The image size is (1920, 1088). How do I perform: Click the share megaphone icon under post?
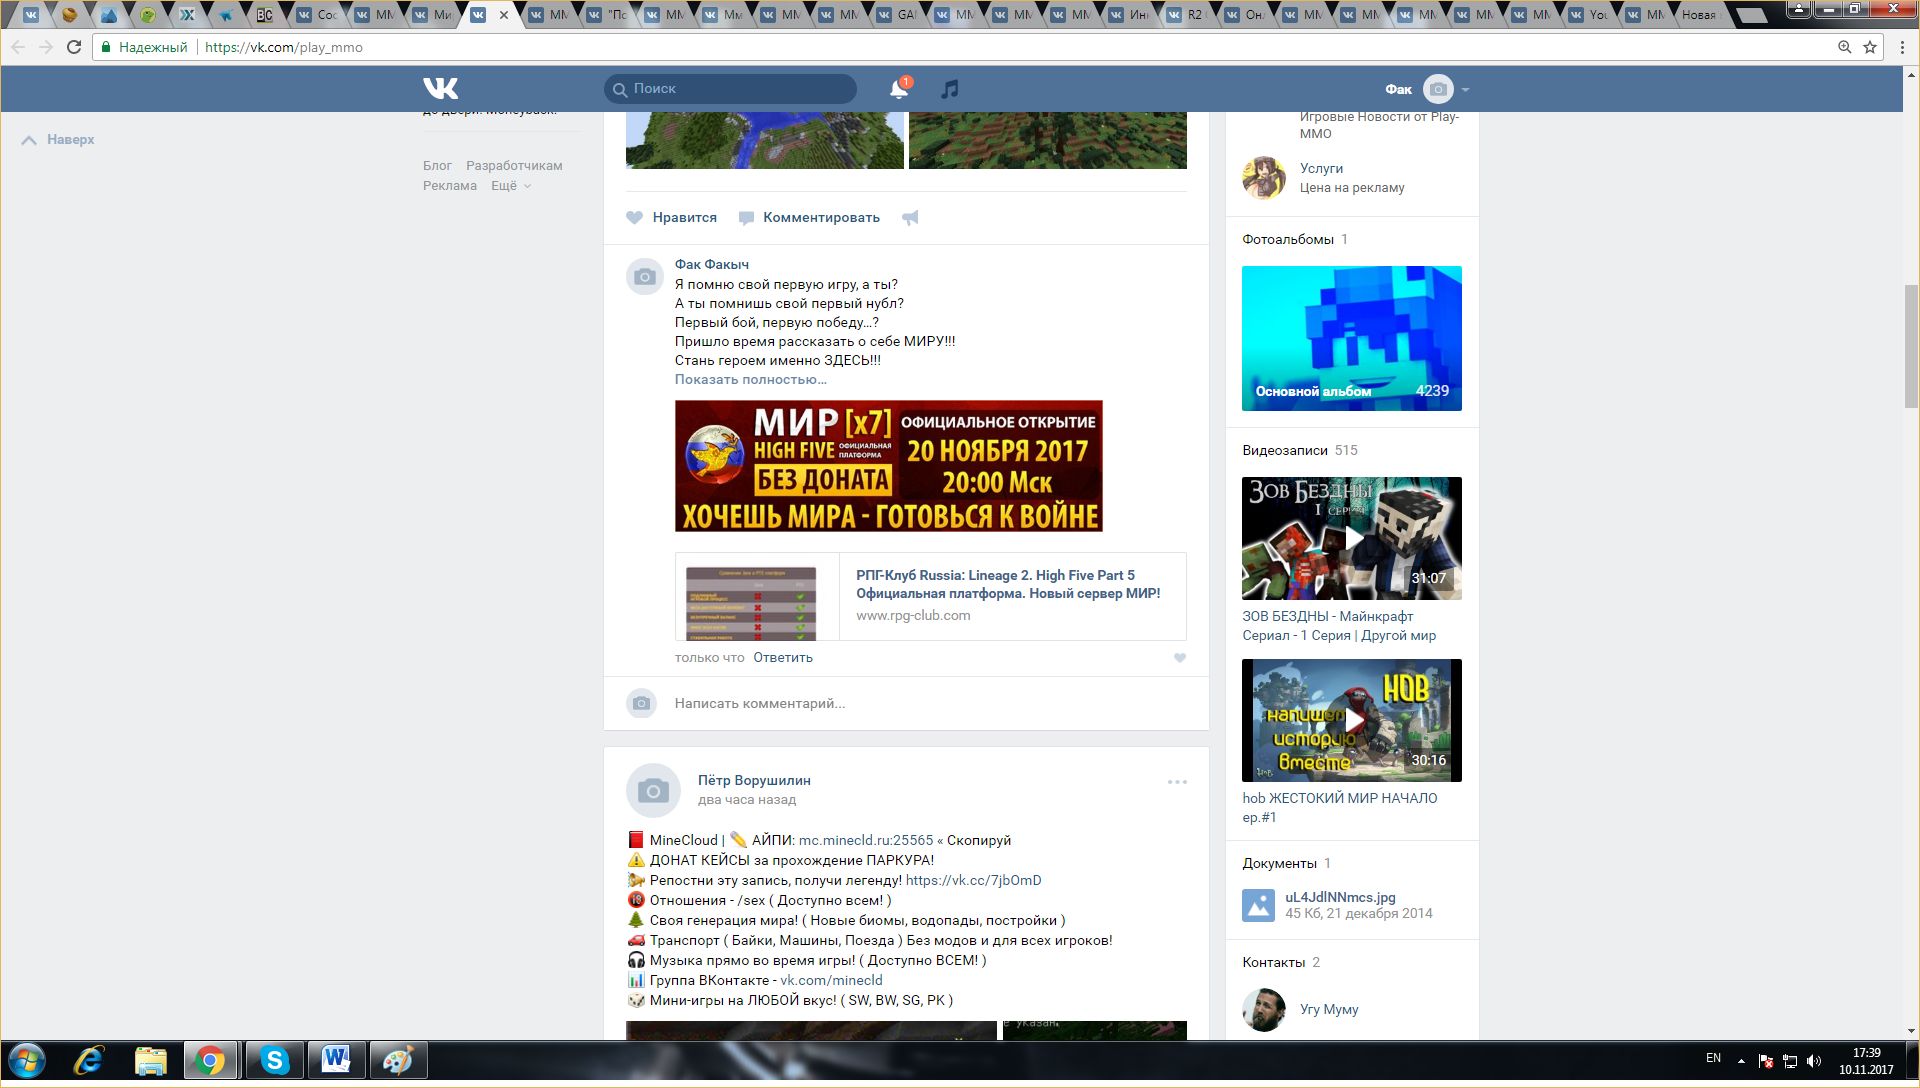tap(910, 218)
